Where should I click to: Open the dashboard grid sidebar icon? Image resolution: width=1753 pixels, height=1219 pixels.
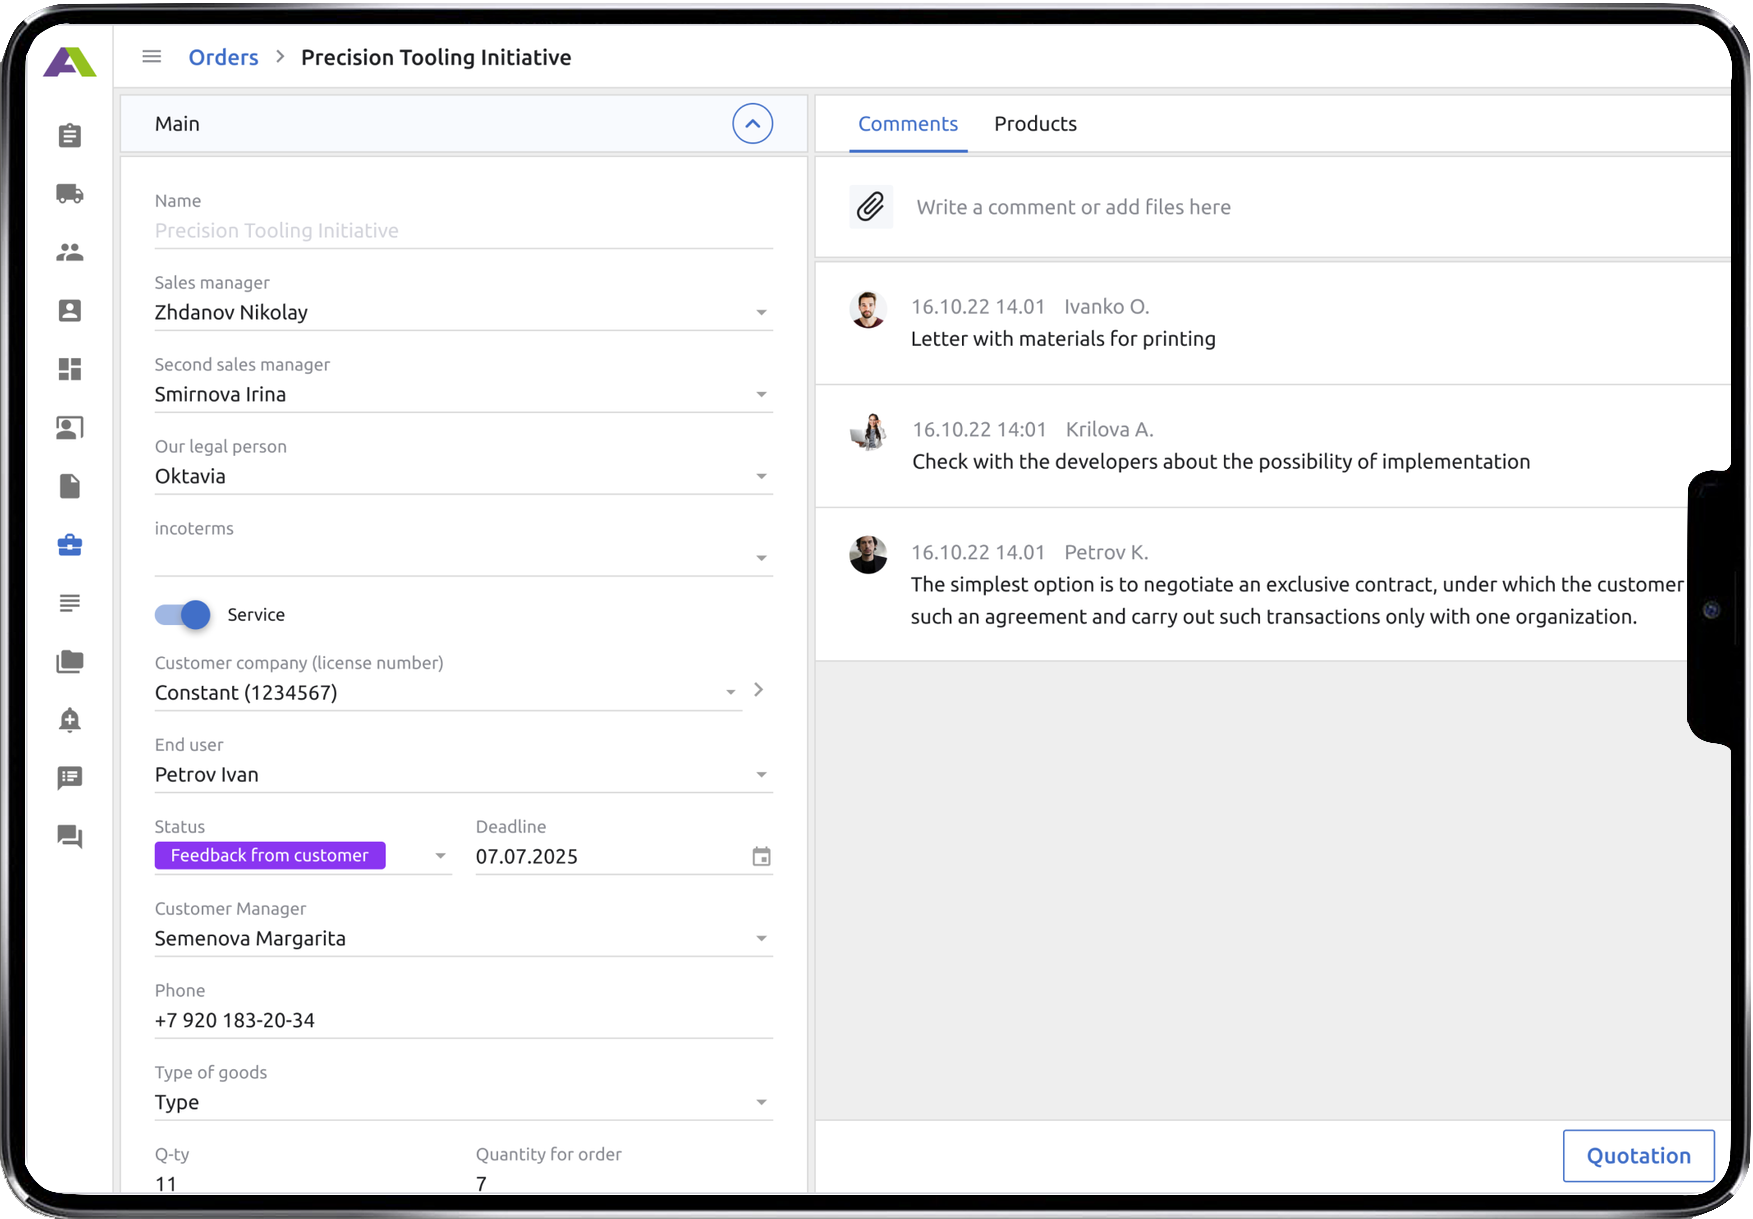click(69, 370)
